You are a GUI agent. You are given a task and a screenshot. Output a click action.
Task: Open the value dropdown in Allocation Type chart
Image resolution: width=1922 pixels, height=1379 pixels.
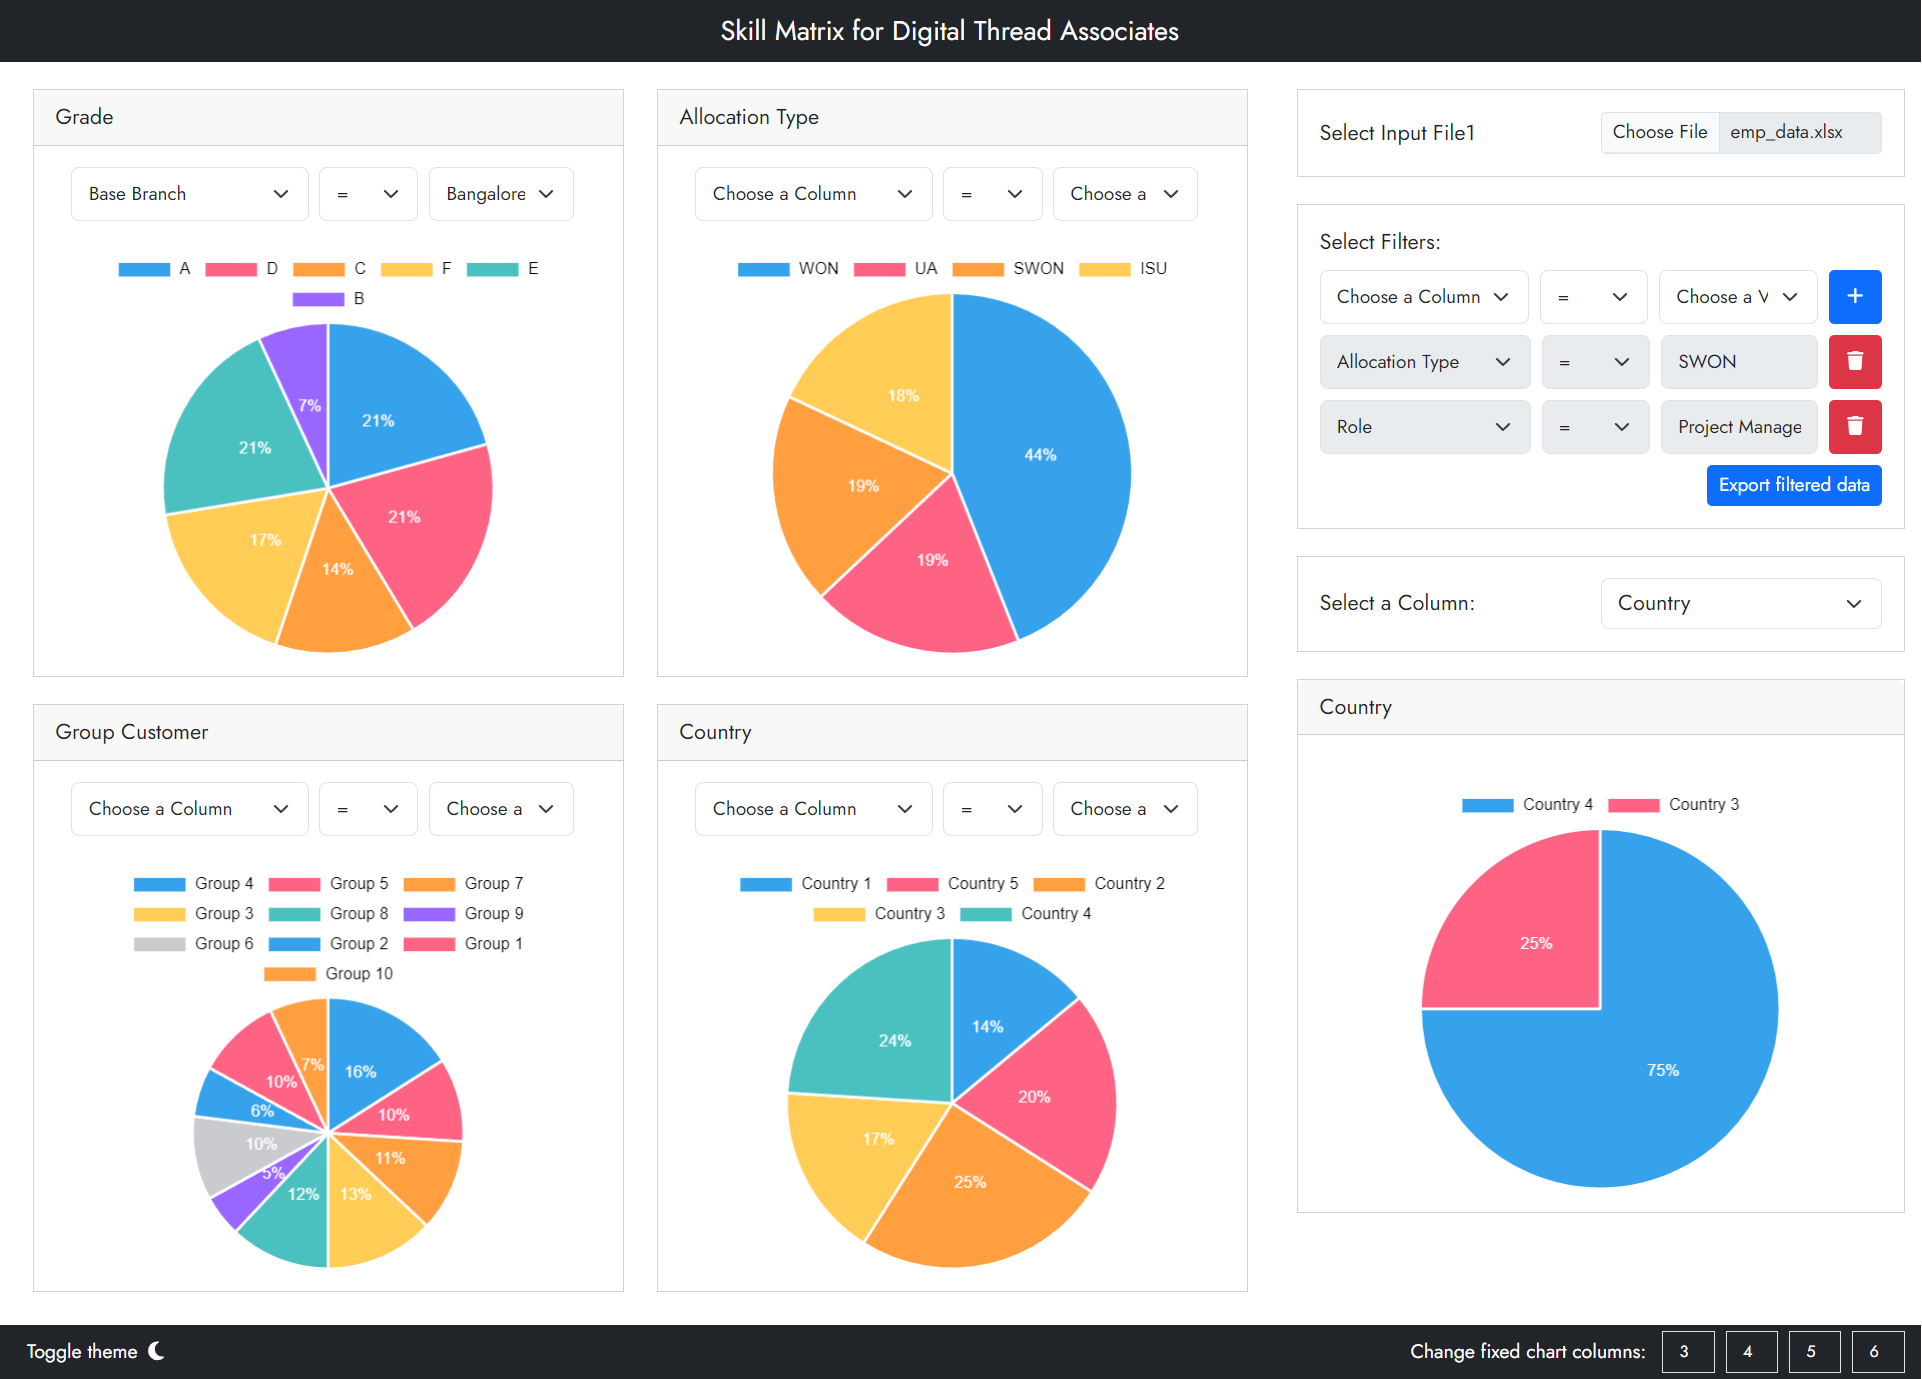tap(1125, 194)
